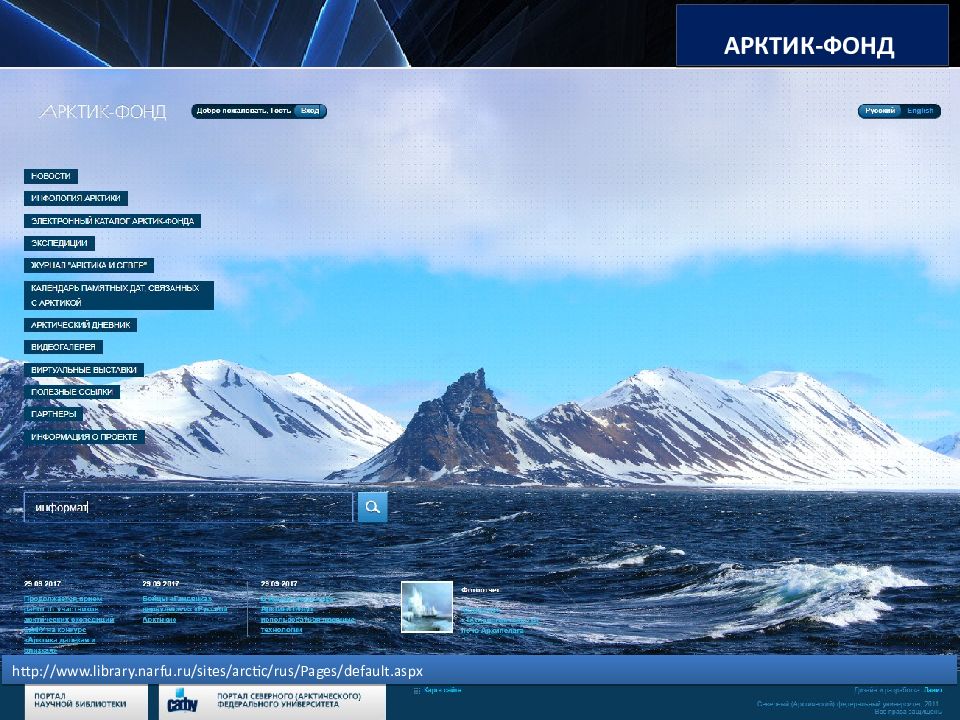Open the Новости menu item
This screenshot has width=960, height=720.
pos(51,176)
